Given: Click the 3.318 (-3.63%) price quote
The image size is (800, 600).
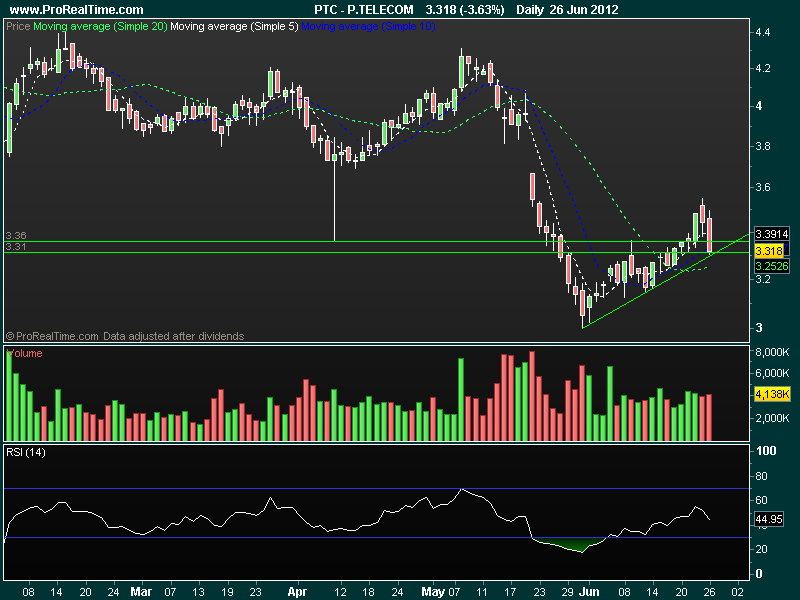Looking at the screenshot, I should (x=465, y=10).
